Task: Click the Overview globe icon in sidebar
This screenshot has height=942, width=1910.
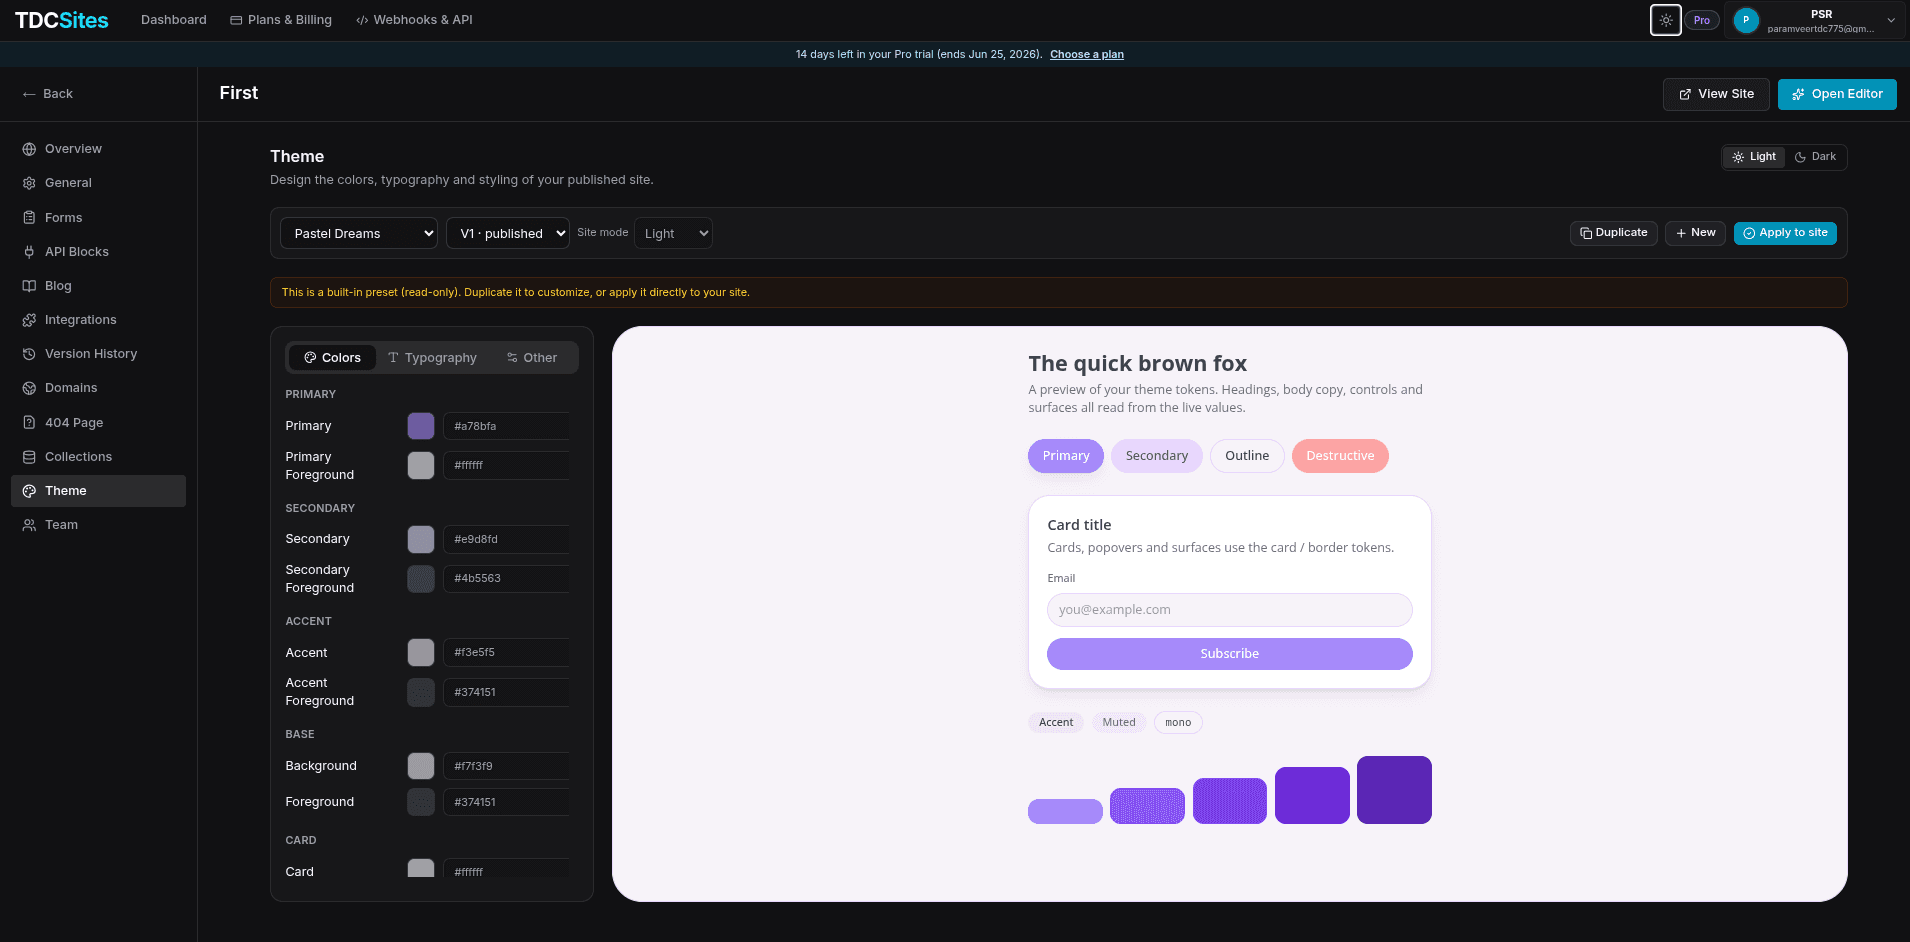Action: pyautogui.click(x=29, y=149)
